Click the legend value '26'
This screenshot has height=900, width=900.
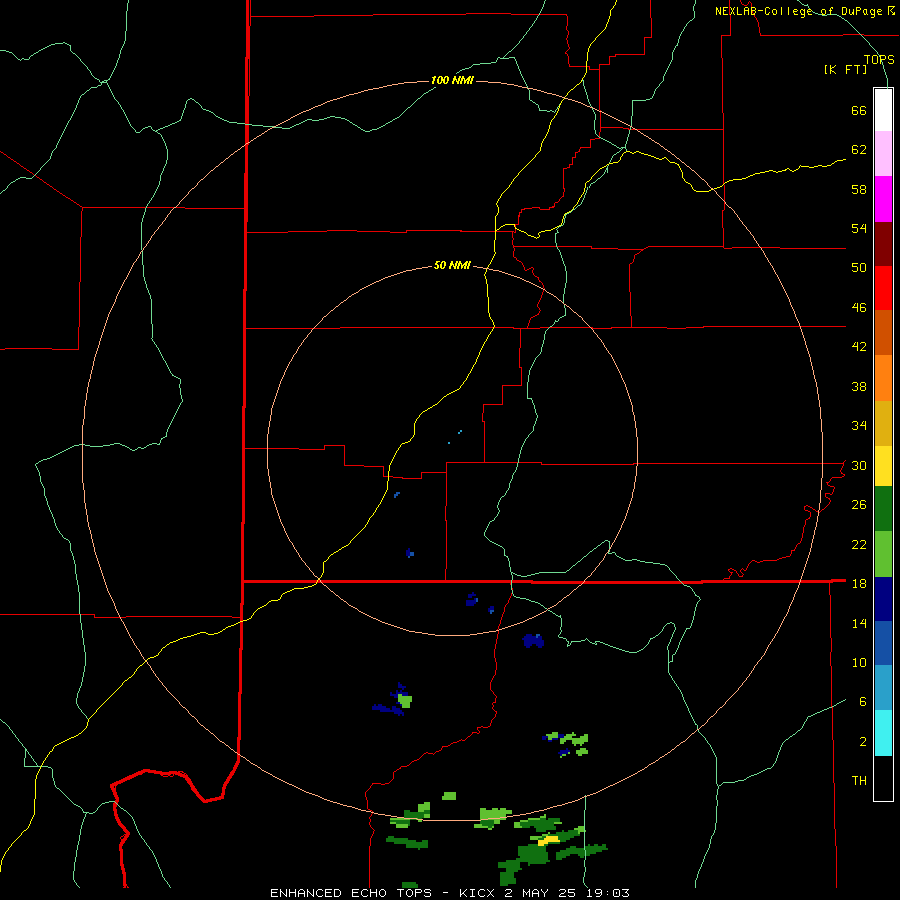point(859,505)
